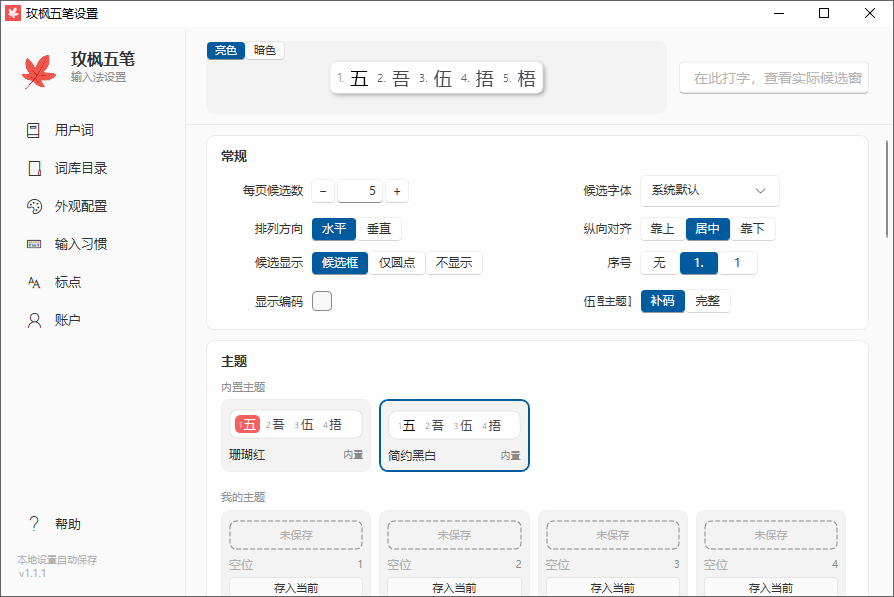Open the 候选字体 dropdown
Screen dimensions: 894x597
[x=710, y=190]
